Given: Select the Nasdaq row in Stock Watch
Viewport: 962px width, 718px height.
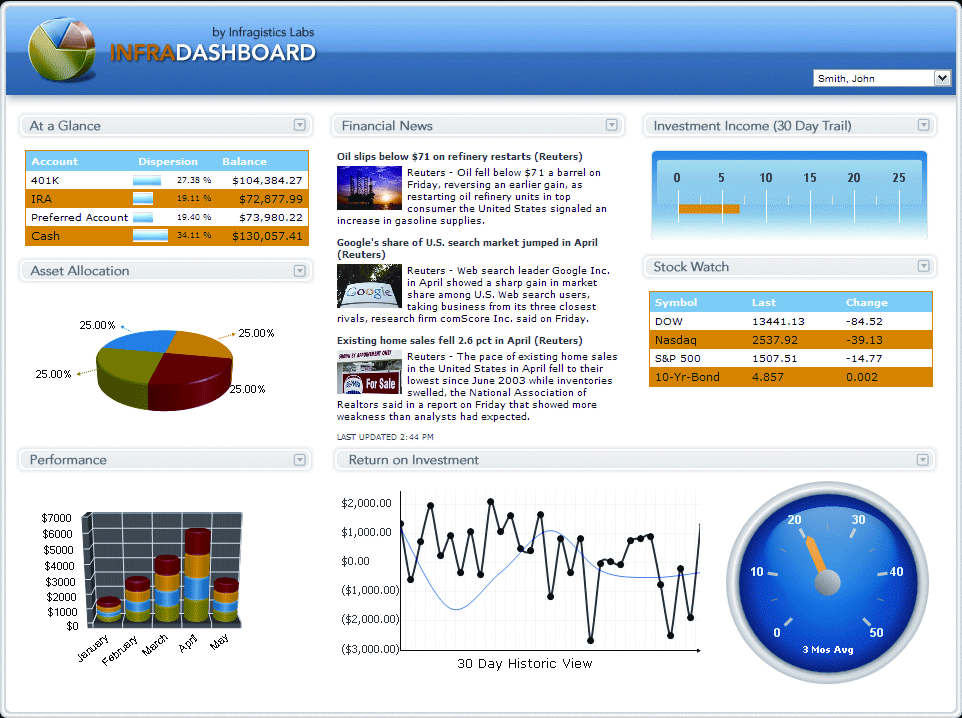Looking at the screenshot, I should click(x=790, y=340).
